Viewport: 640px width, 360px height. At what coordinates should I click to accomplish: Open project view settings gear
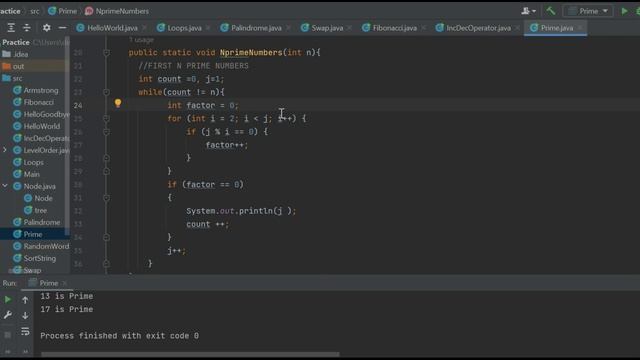point(47,28)
